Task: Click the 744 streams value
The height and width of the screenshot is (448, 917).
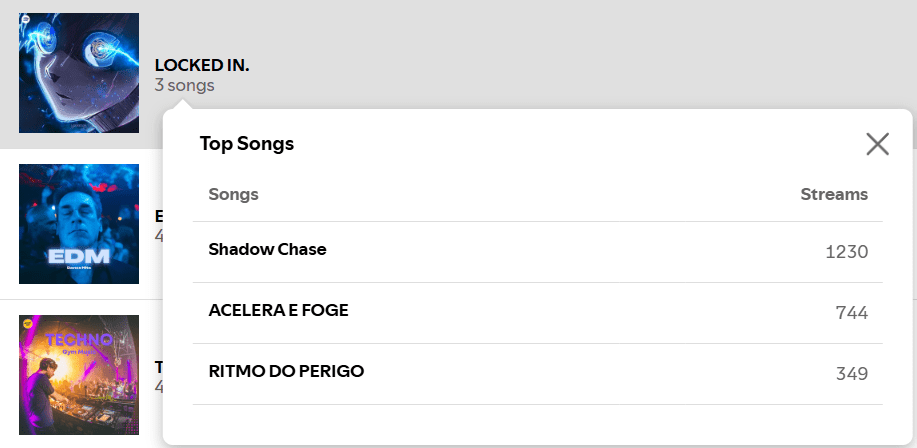Action: tap(851, 313)
